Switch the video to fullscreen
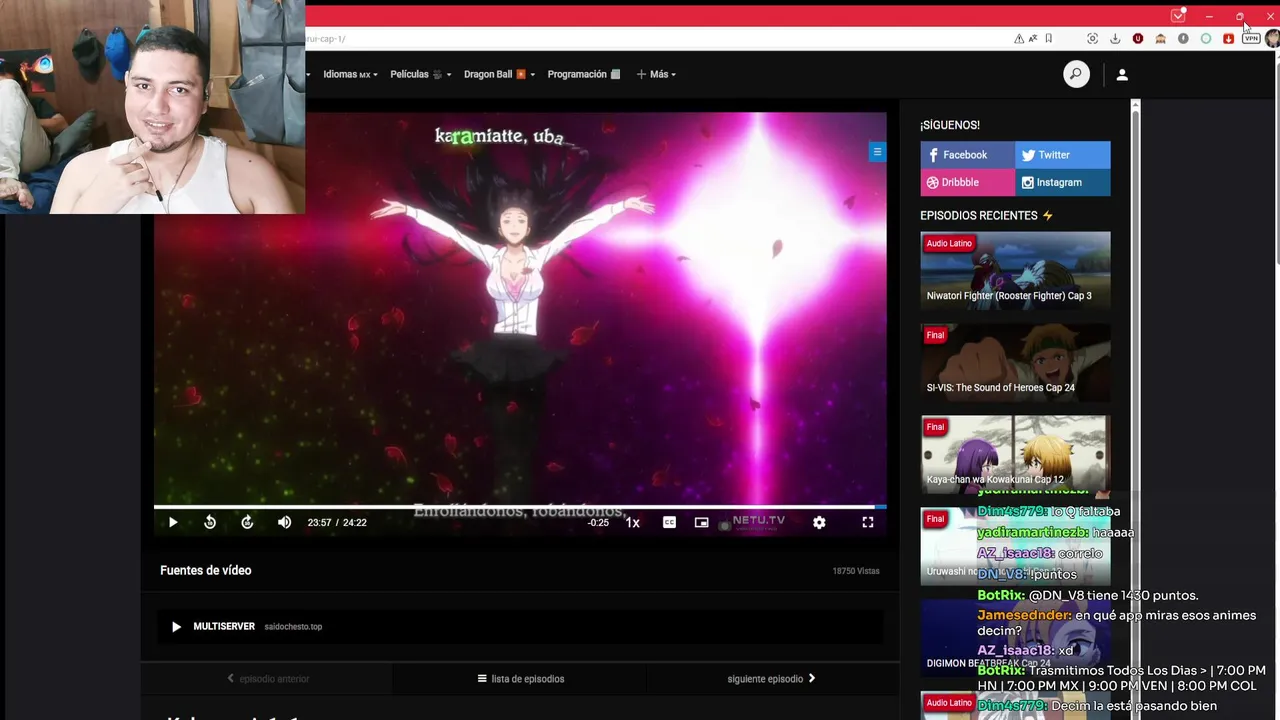The width and height of the screenshot is (1280, 720). pyautogui.click(x=868, y=522)
